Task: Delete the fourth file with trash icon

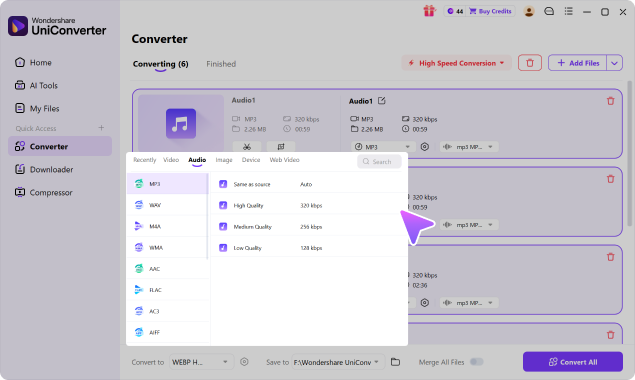Action: (x=610, y=335)
